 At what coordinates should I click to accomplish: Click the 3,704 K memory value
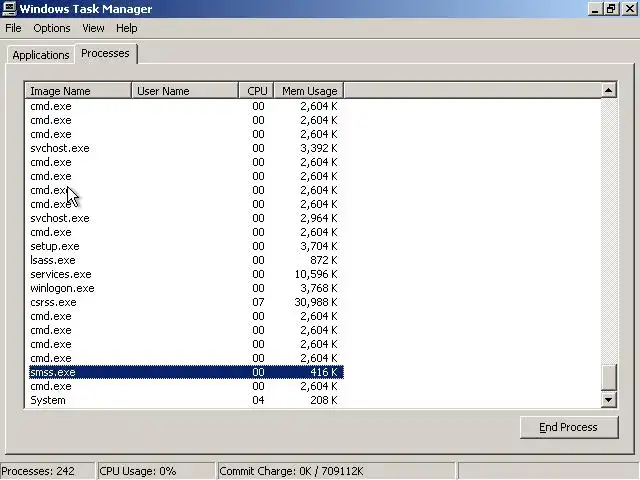point(319,247)
